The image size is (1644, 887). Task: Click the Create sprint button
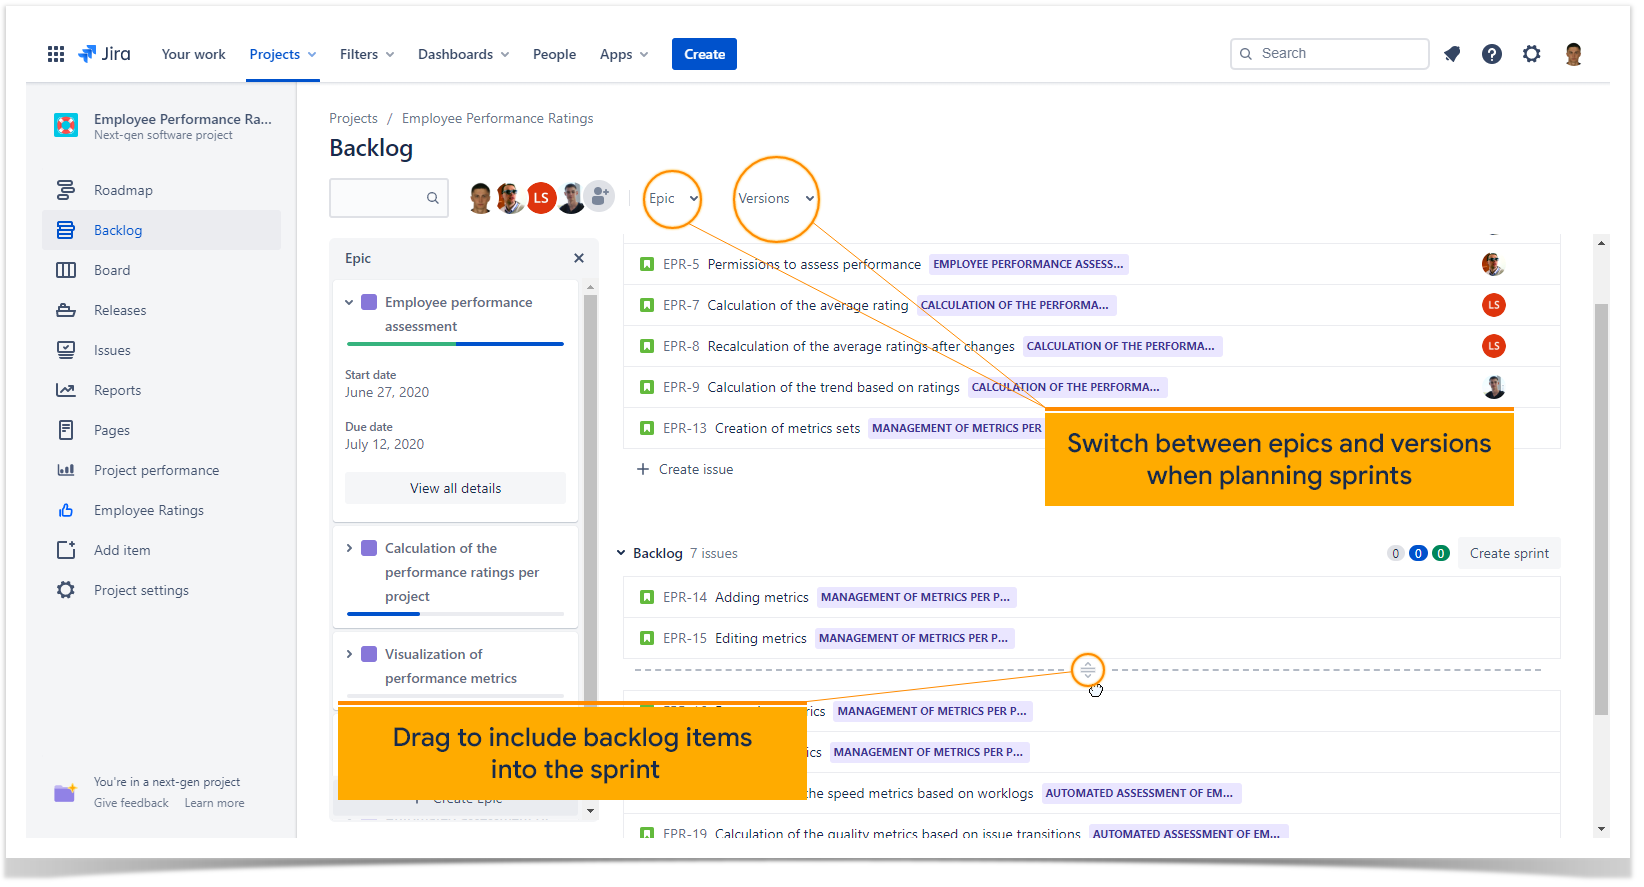click(x=1509, y=553)
